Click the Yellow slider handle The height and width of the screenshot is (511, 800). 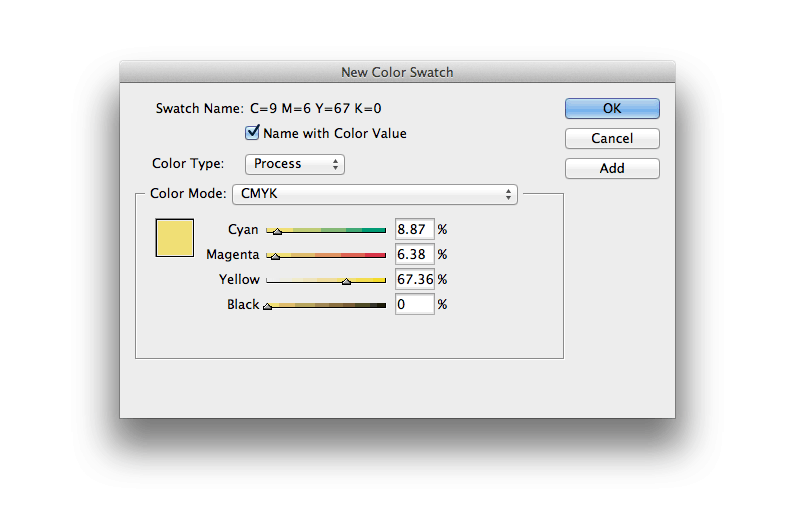click(x=346, y=282)
